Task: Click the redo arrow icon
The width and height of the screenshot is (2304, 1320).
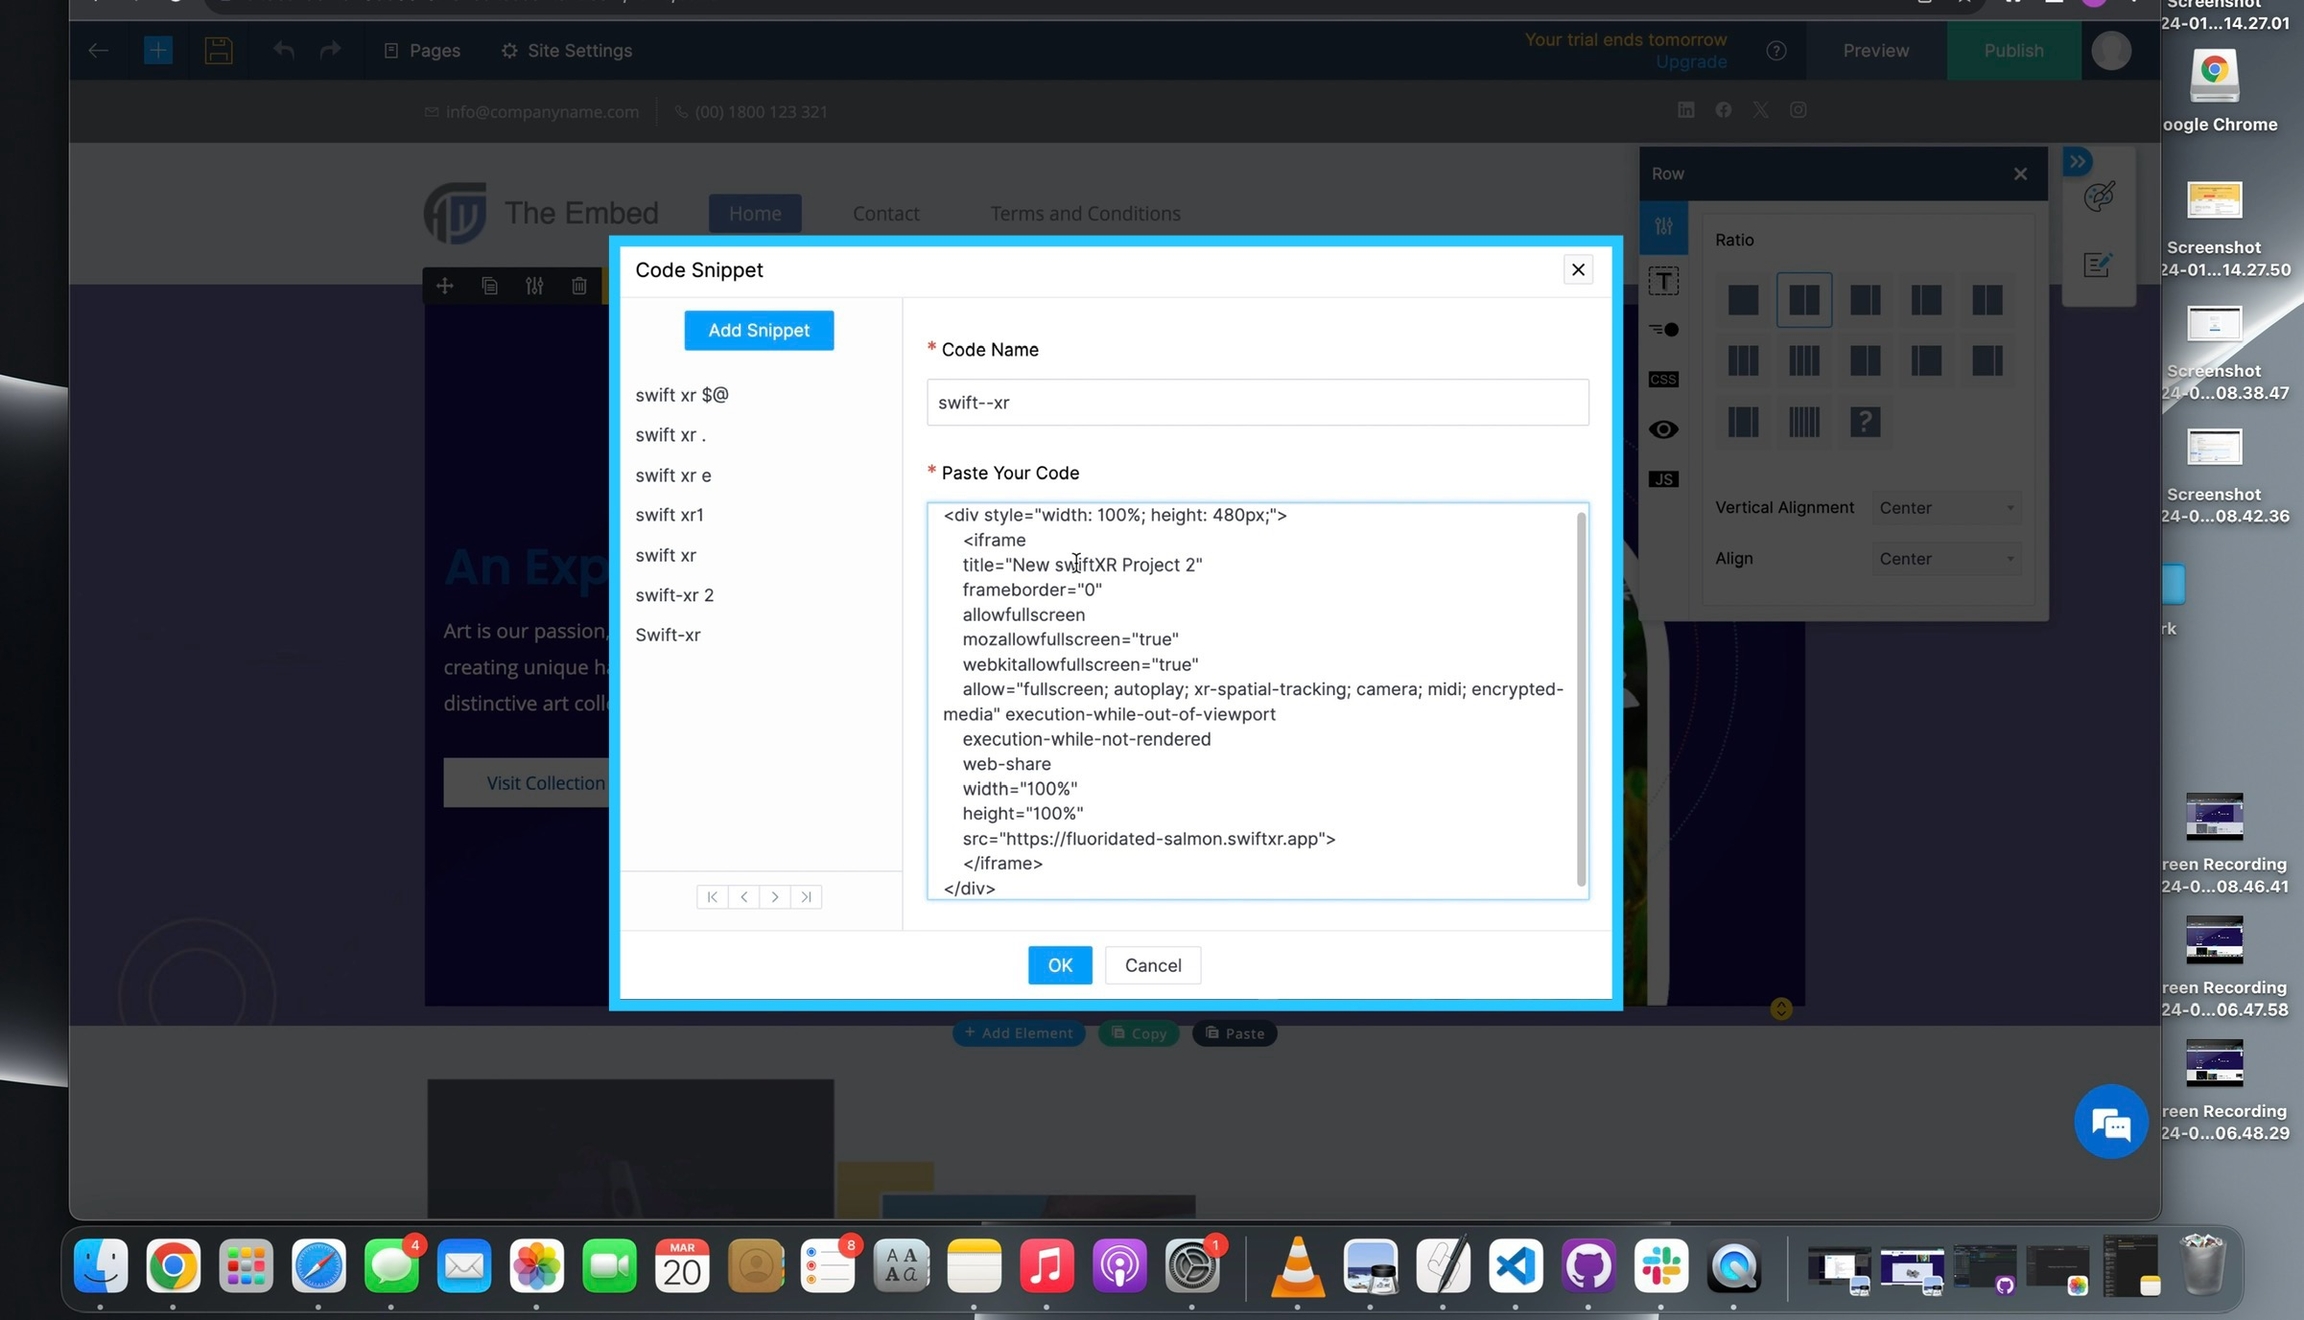Action: [x=330, y=50]
